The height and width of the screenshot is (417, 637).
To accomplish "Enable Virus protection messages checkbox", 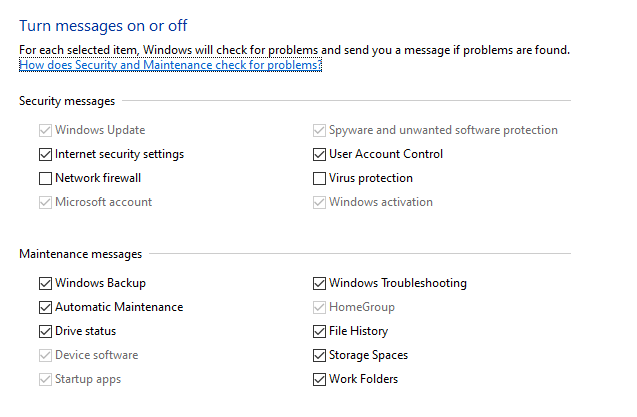I will pos(319,178).
